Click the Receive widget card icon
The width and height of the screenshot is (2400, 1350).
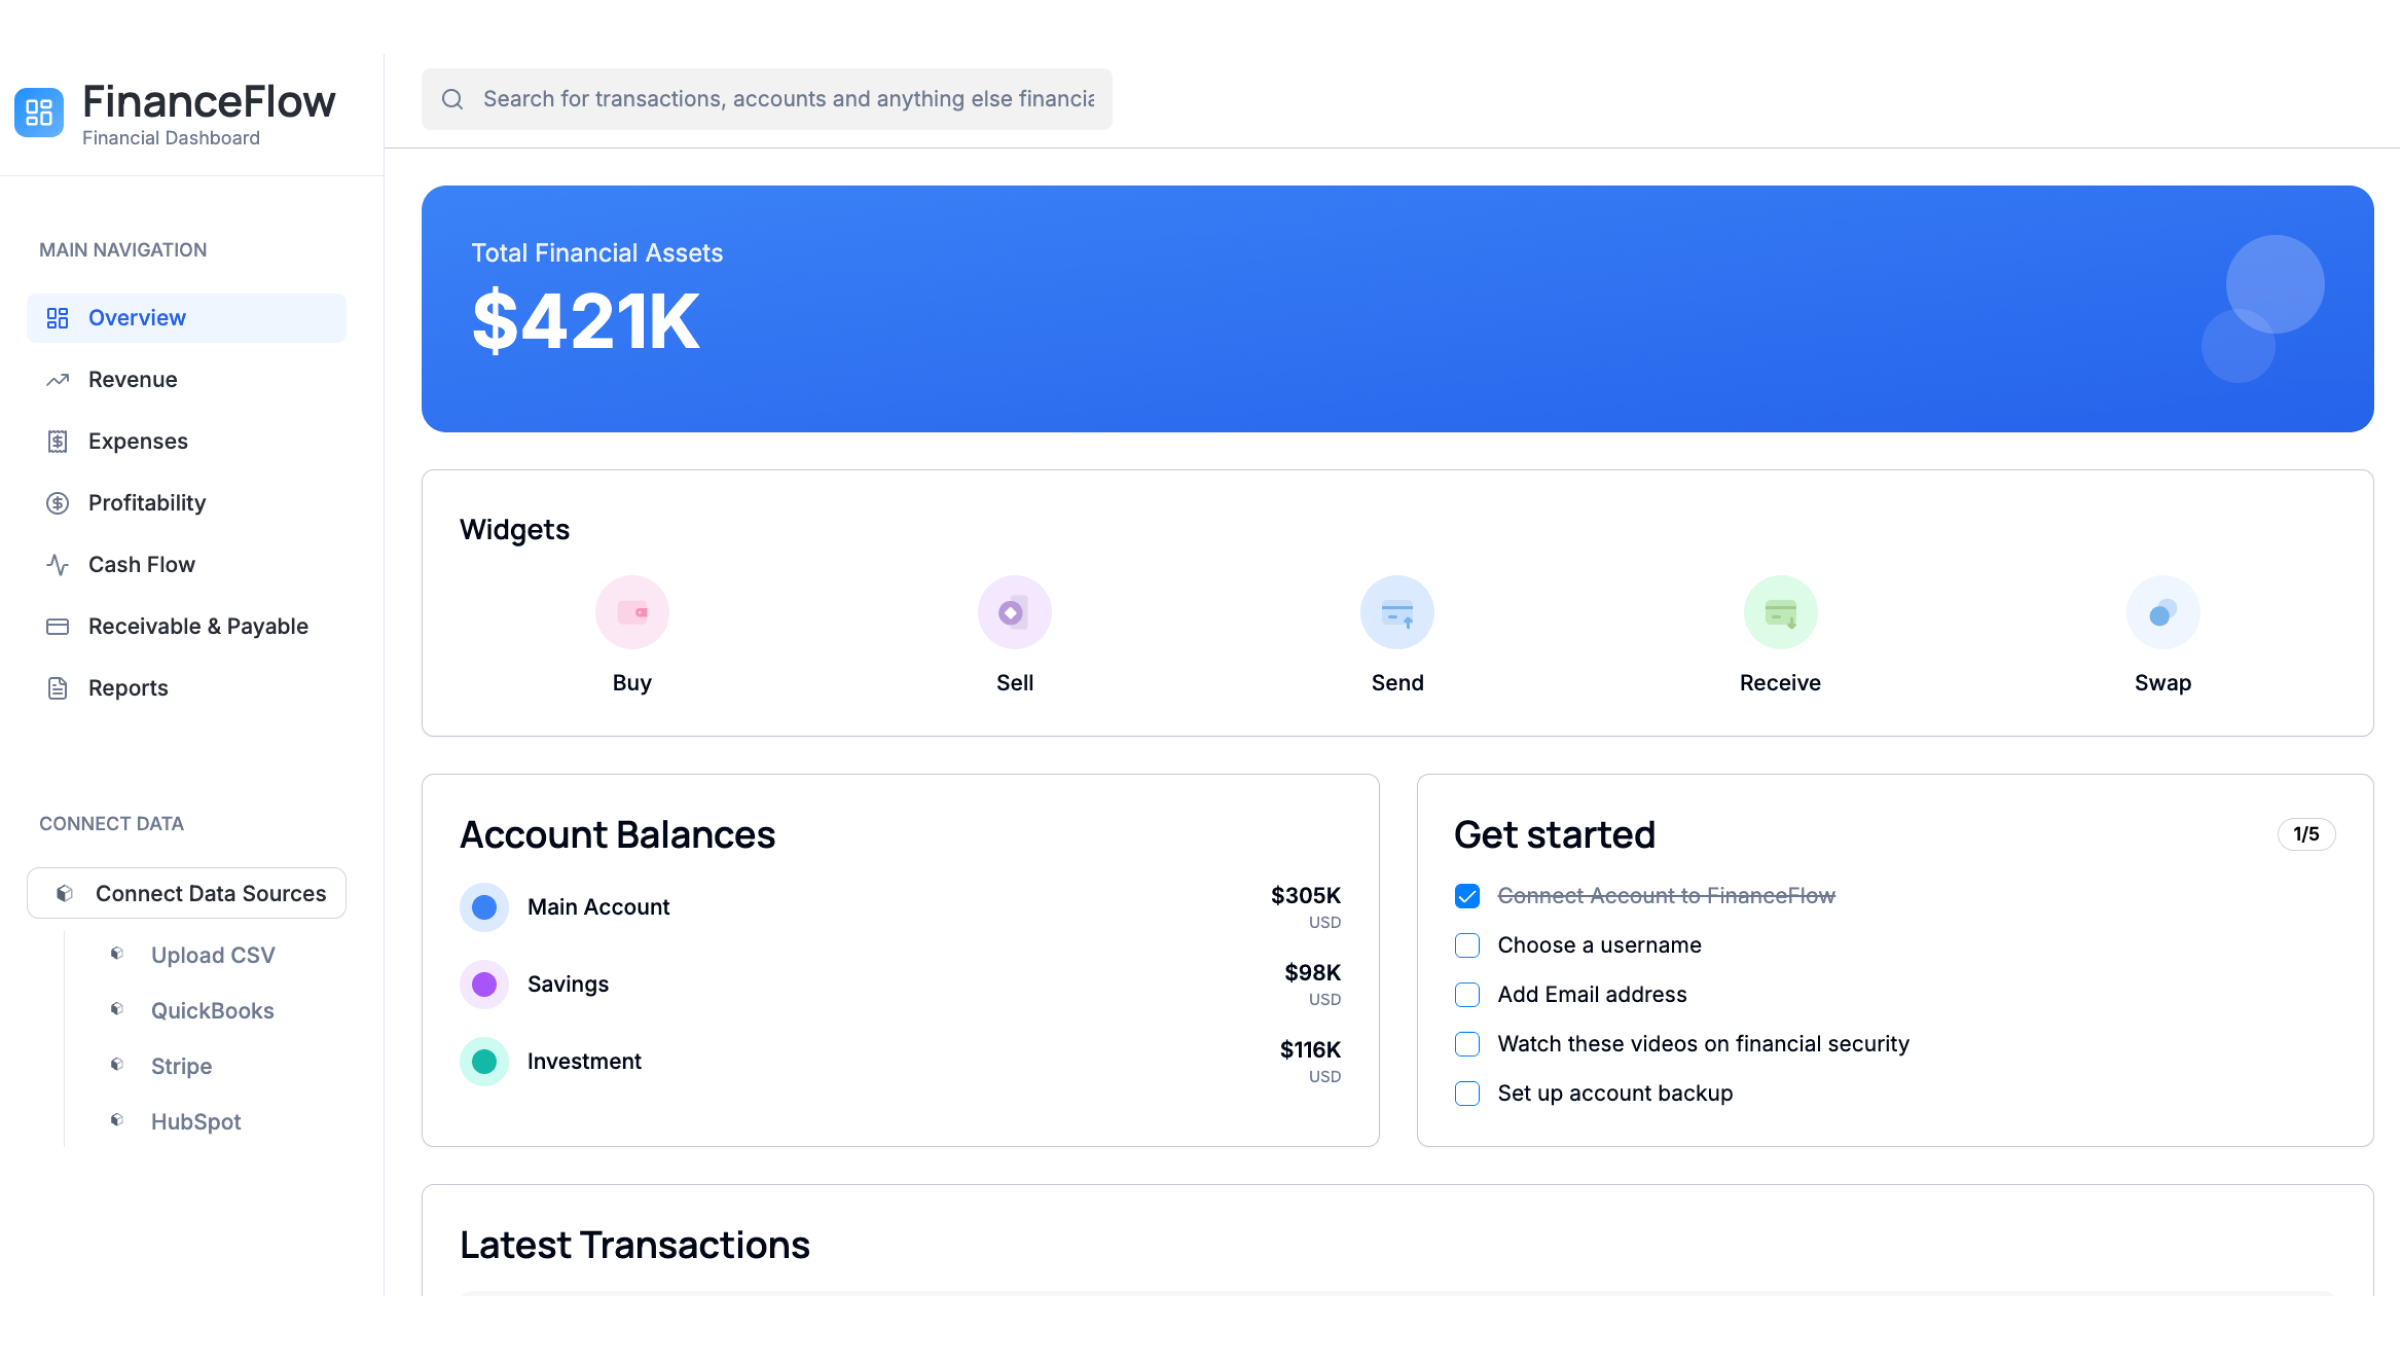[1780, 612]
